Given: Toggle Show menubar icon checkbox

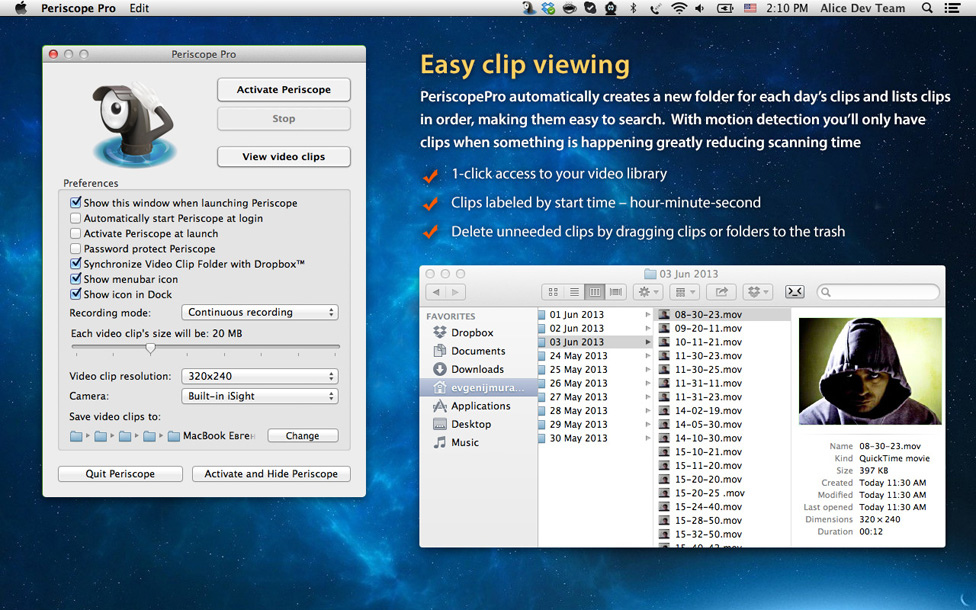Looking at the screenshot, I should tap(75, 279).
